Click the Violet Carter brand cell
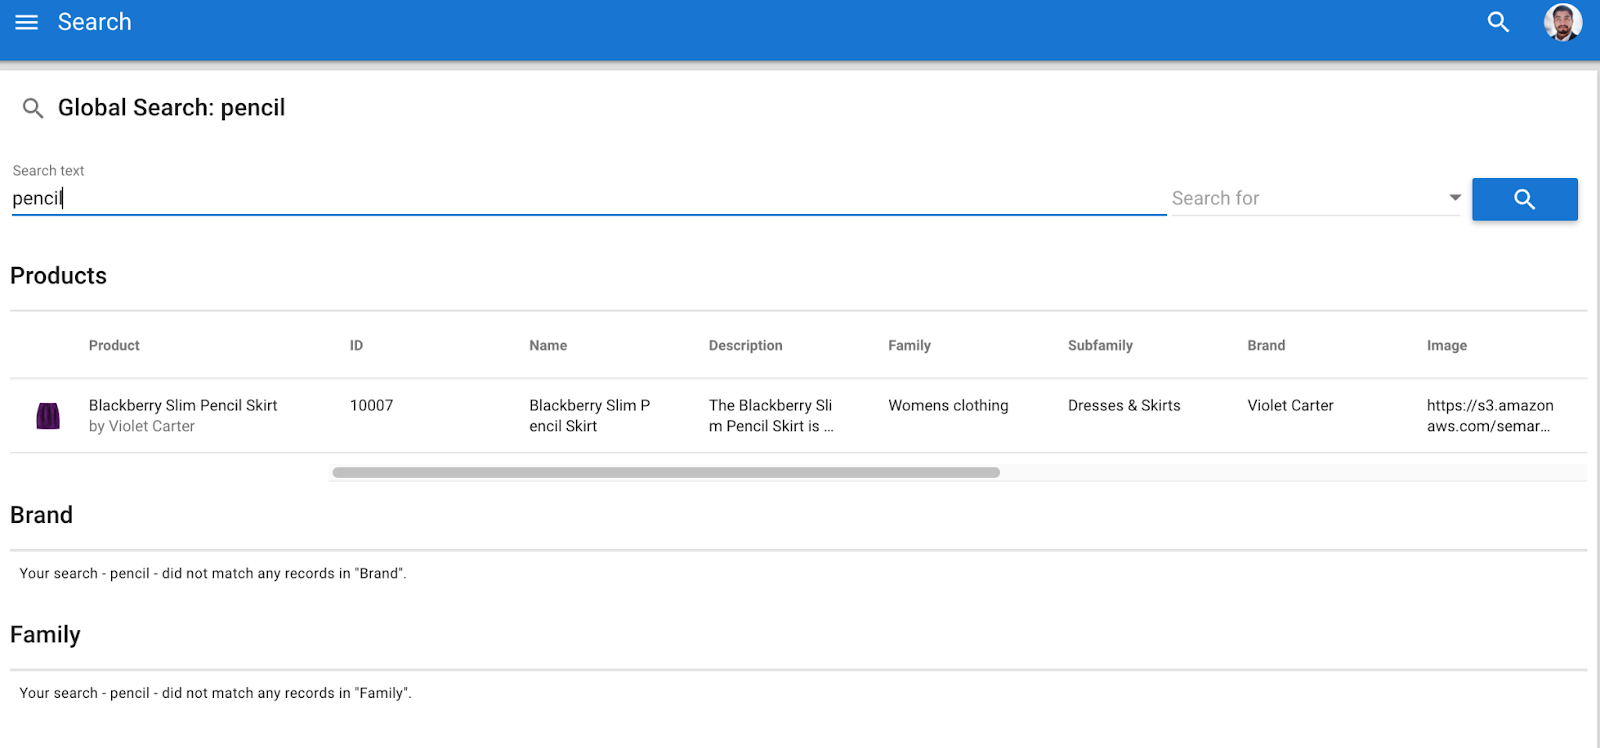This screenshot has height=748, width=1600. tap(1290, 405)
